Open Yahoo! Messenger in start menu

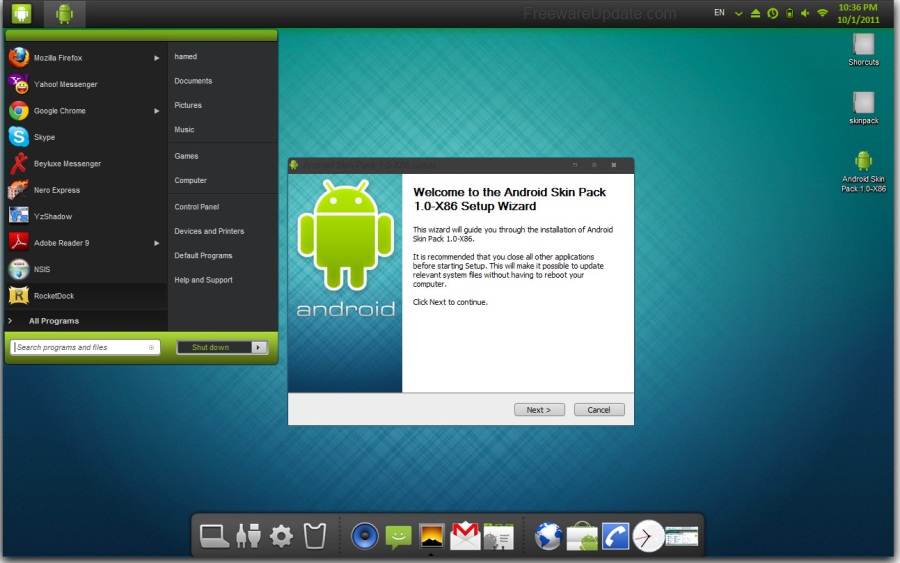84,84
